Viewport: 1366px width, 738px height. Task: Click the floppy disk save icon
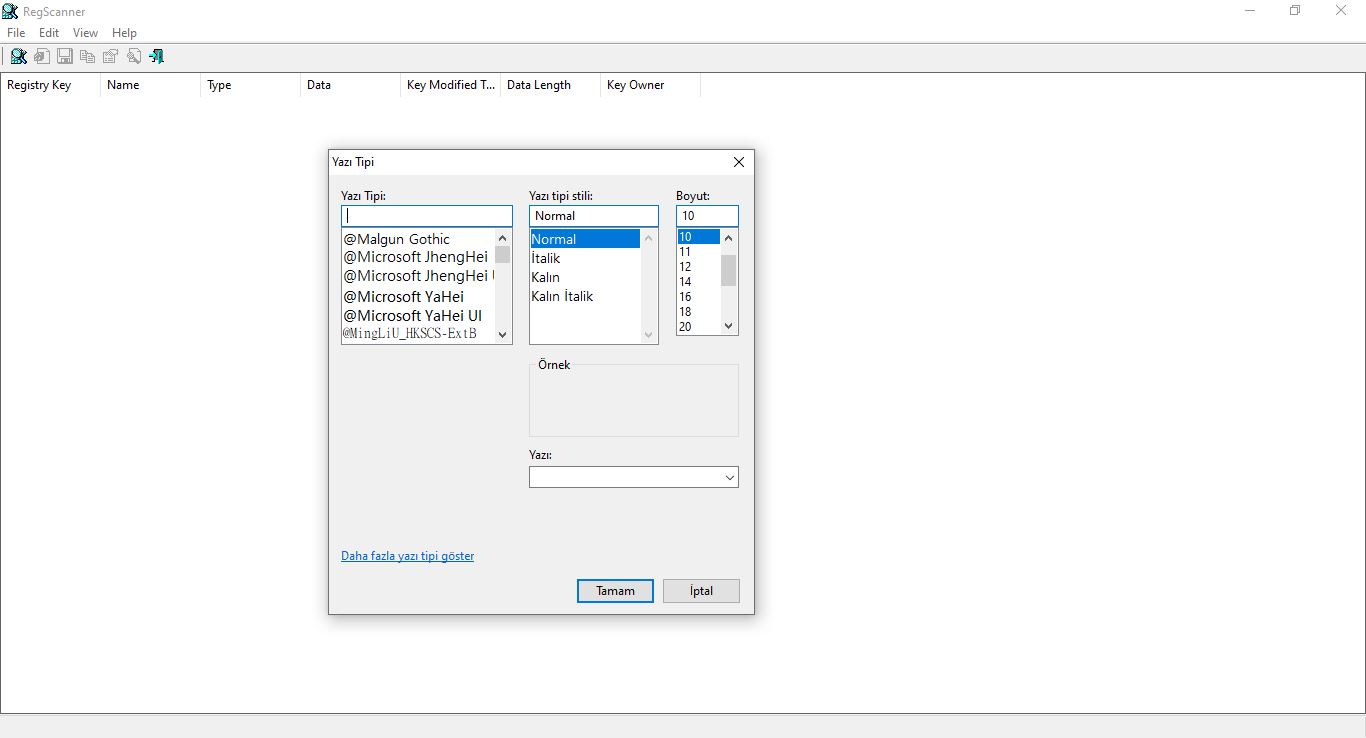tap(65, 56)
